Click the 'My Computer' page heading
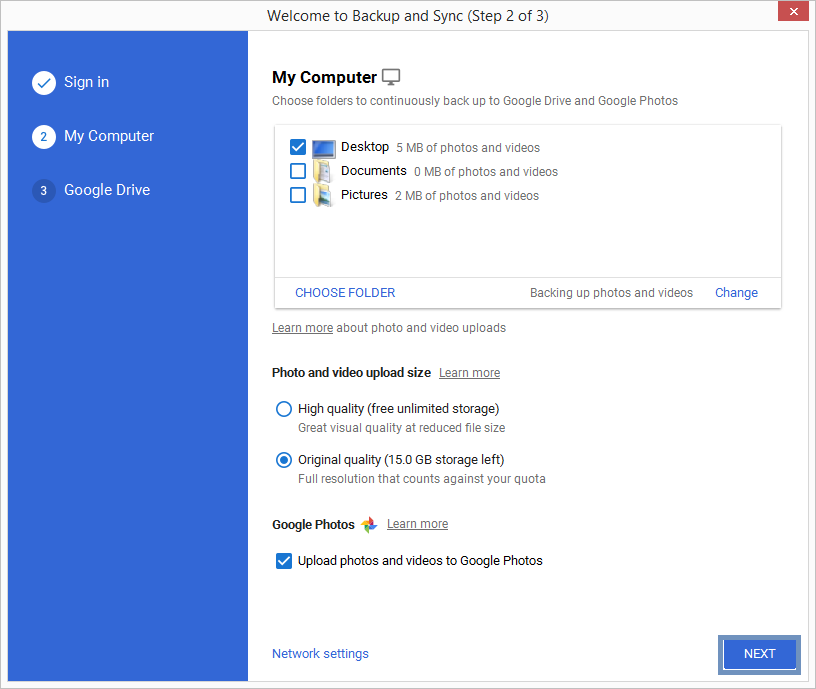The image size is (816, 689). click(324, 78)
